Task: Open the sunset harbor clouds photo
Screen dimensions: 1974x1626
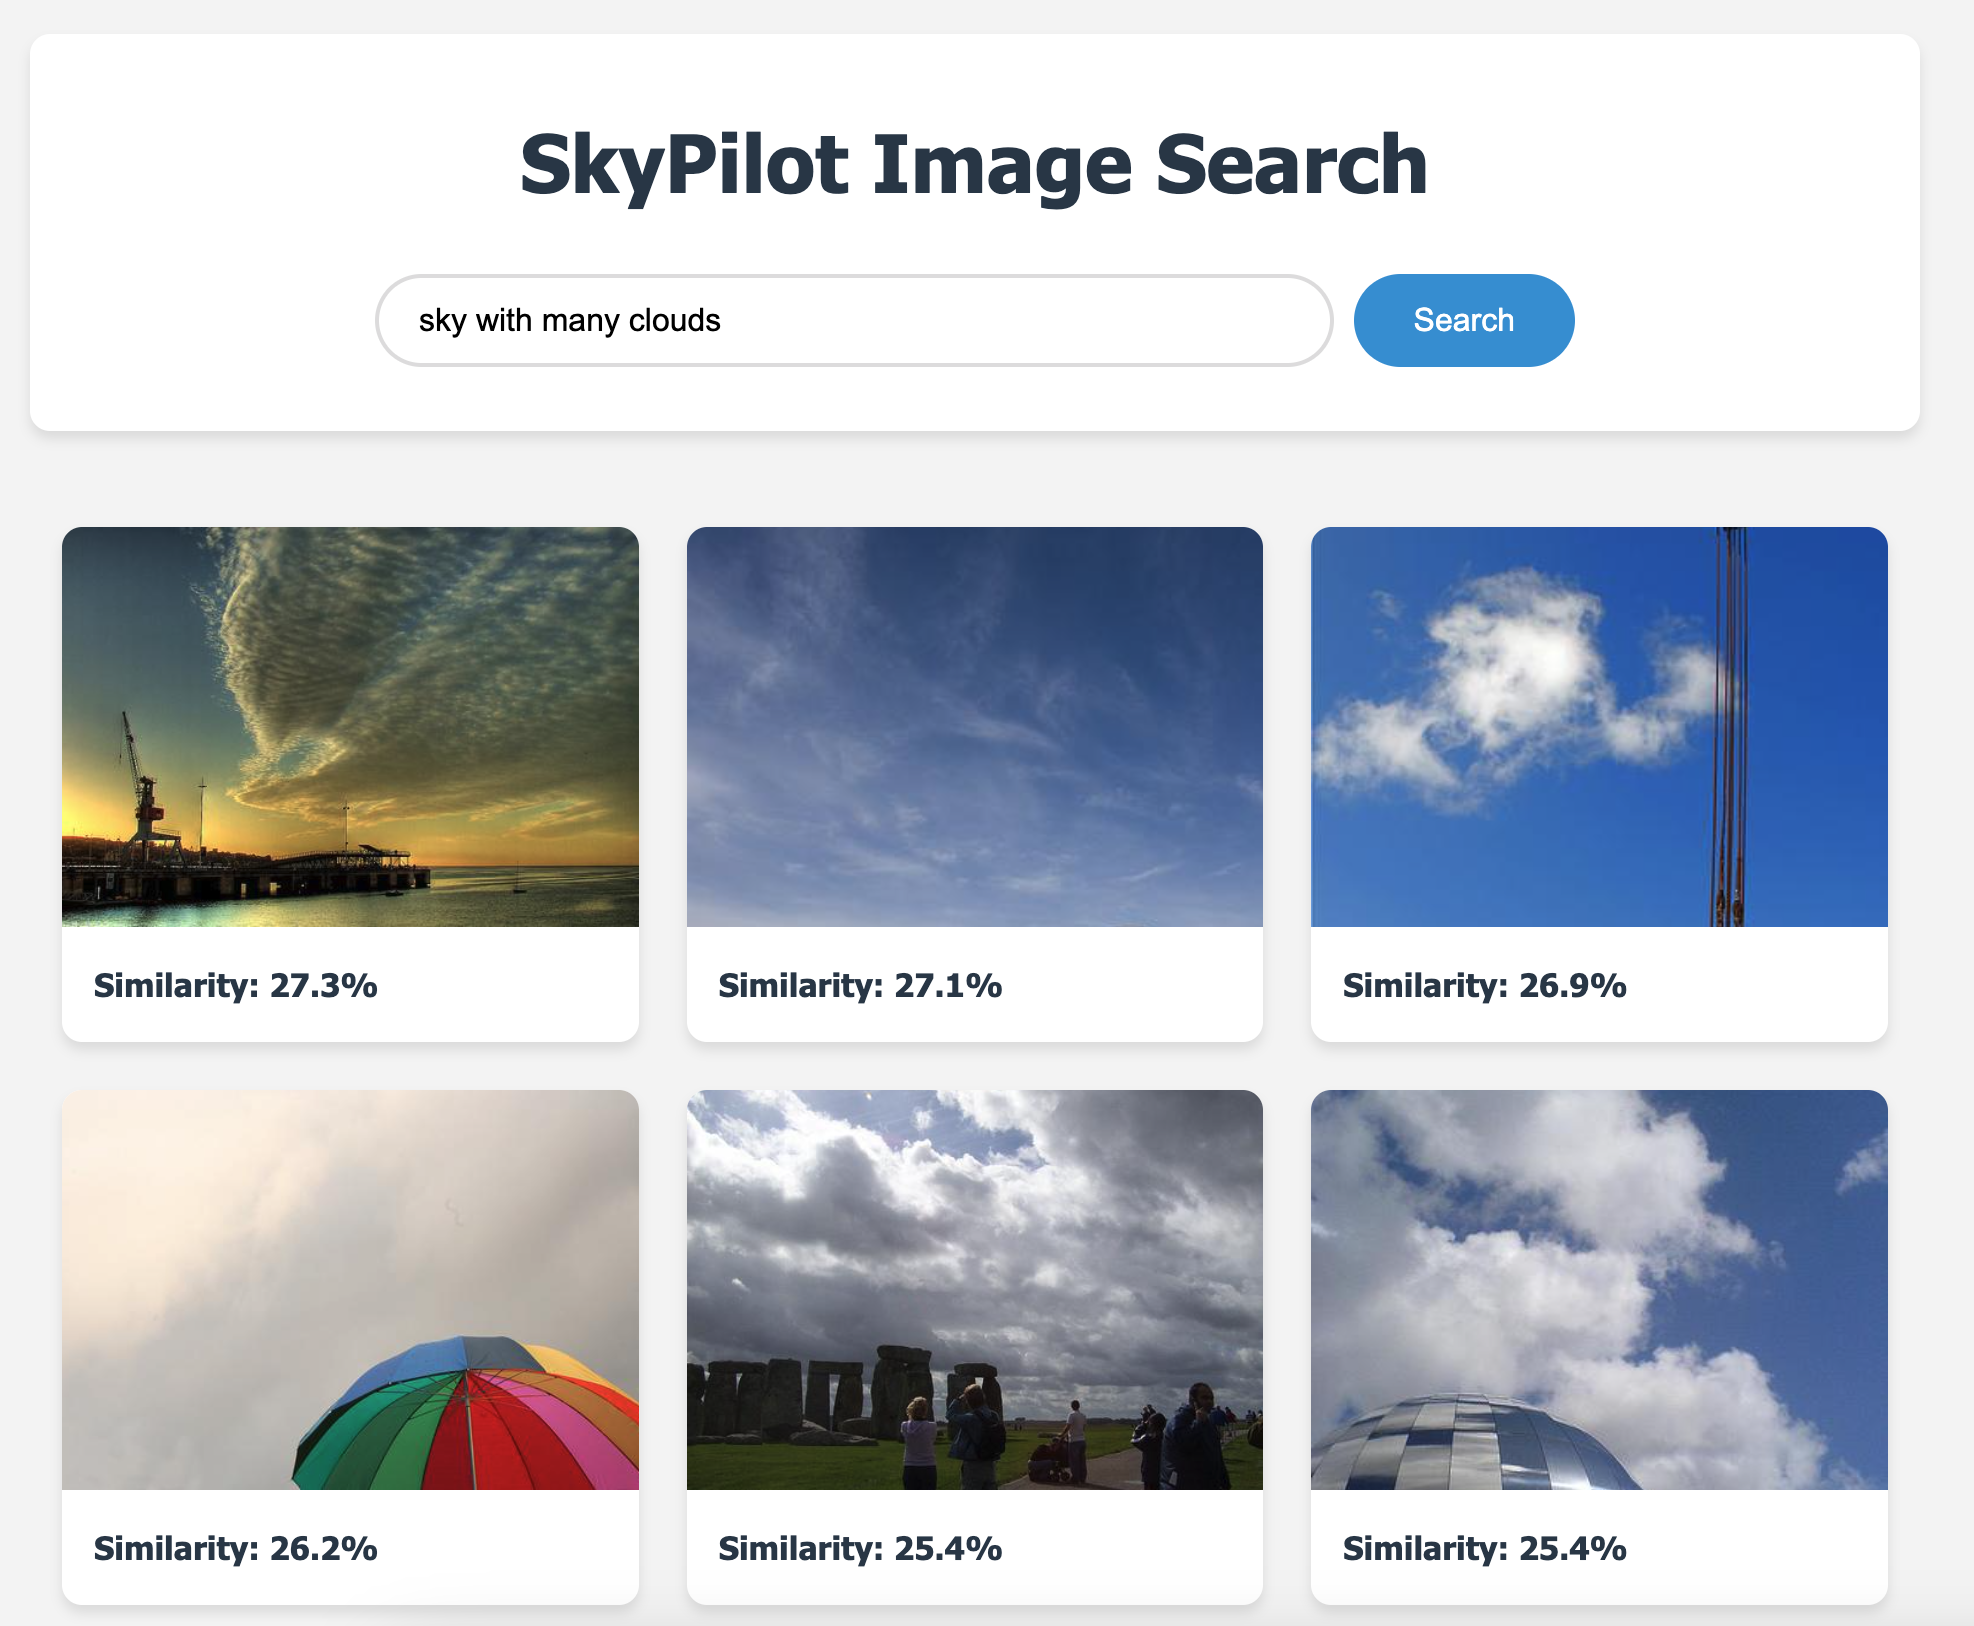Action: tap(350, 727)
